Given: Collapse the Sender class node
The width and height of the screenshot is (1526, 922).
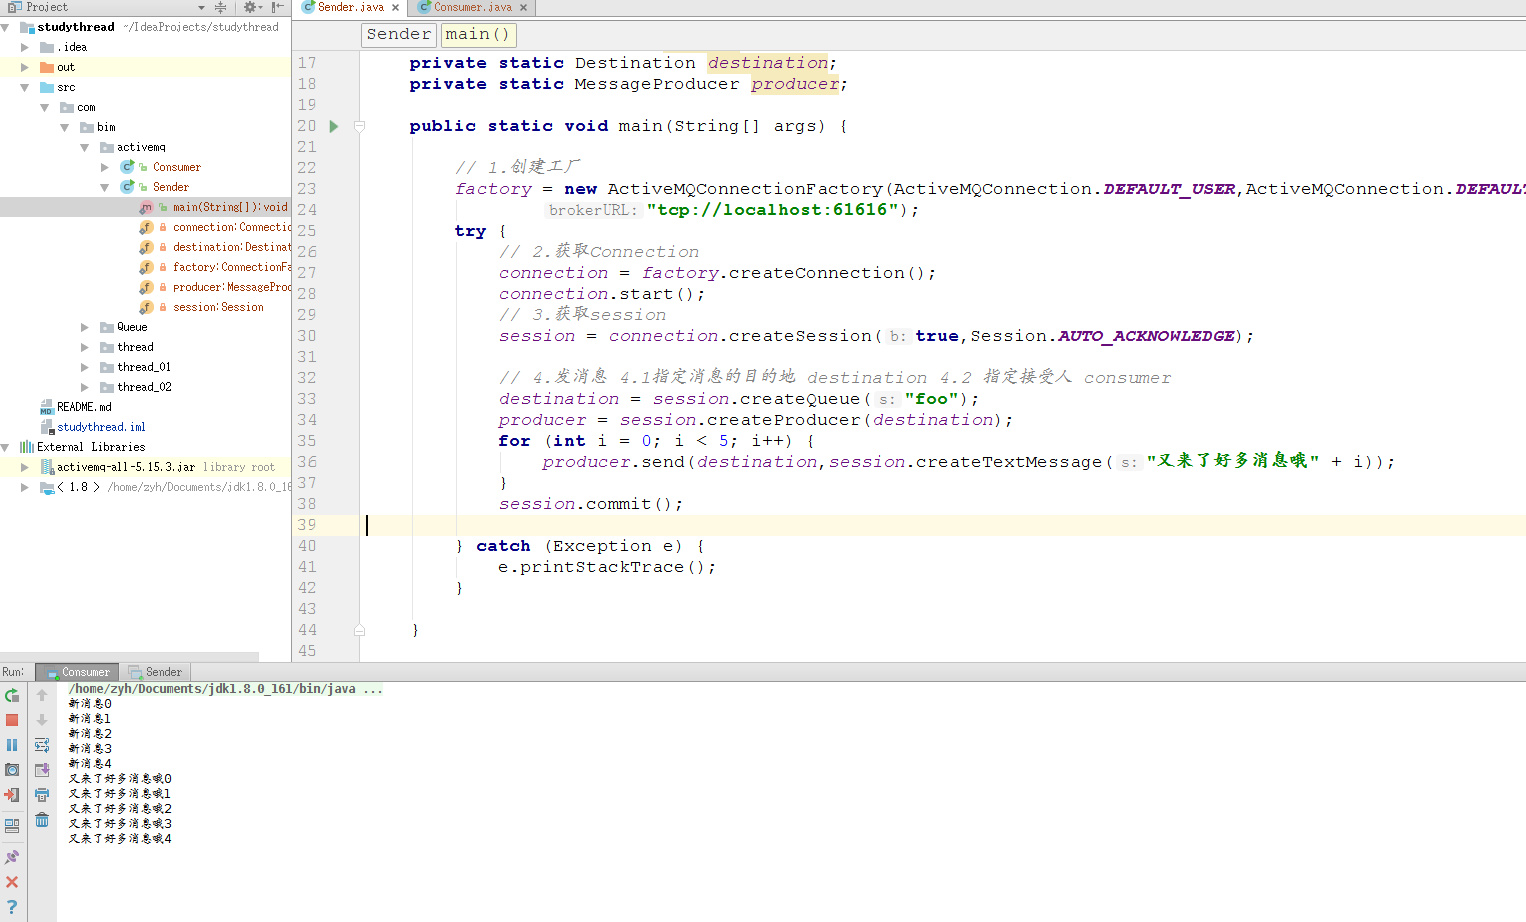Looking at the screenshot, I should (105, 187).
